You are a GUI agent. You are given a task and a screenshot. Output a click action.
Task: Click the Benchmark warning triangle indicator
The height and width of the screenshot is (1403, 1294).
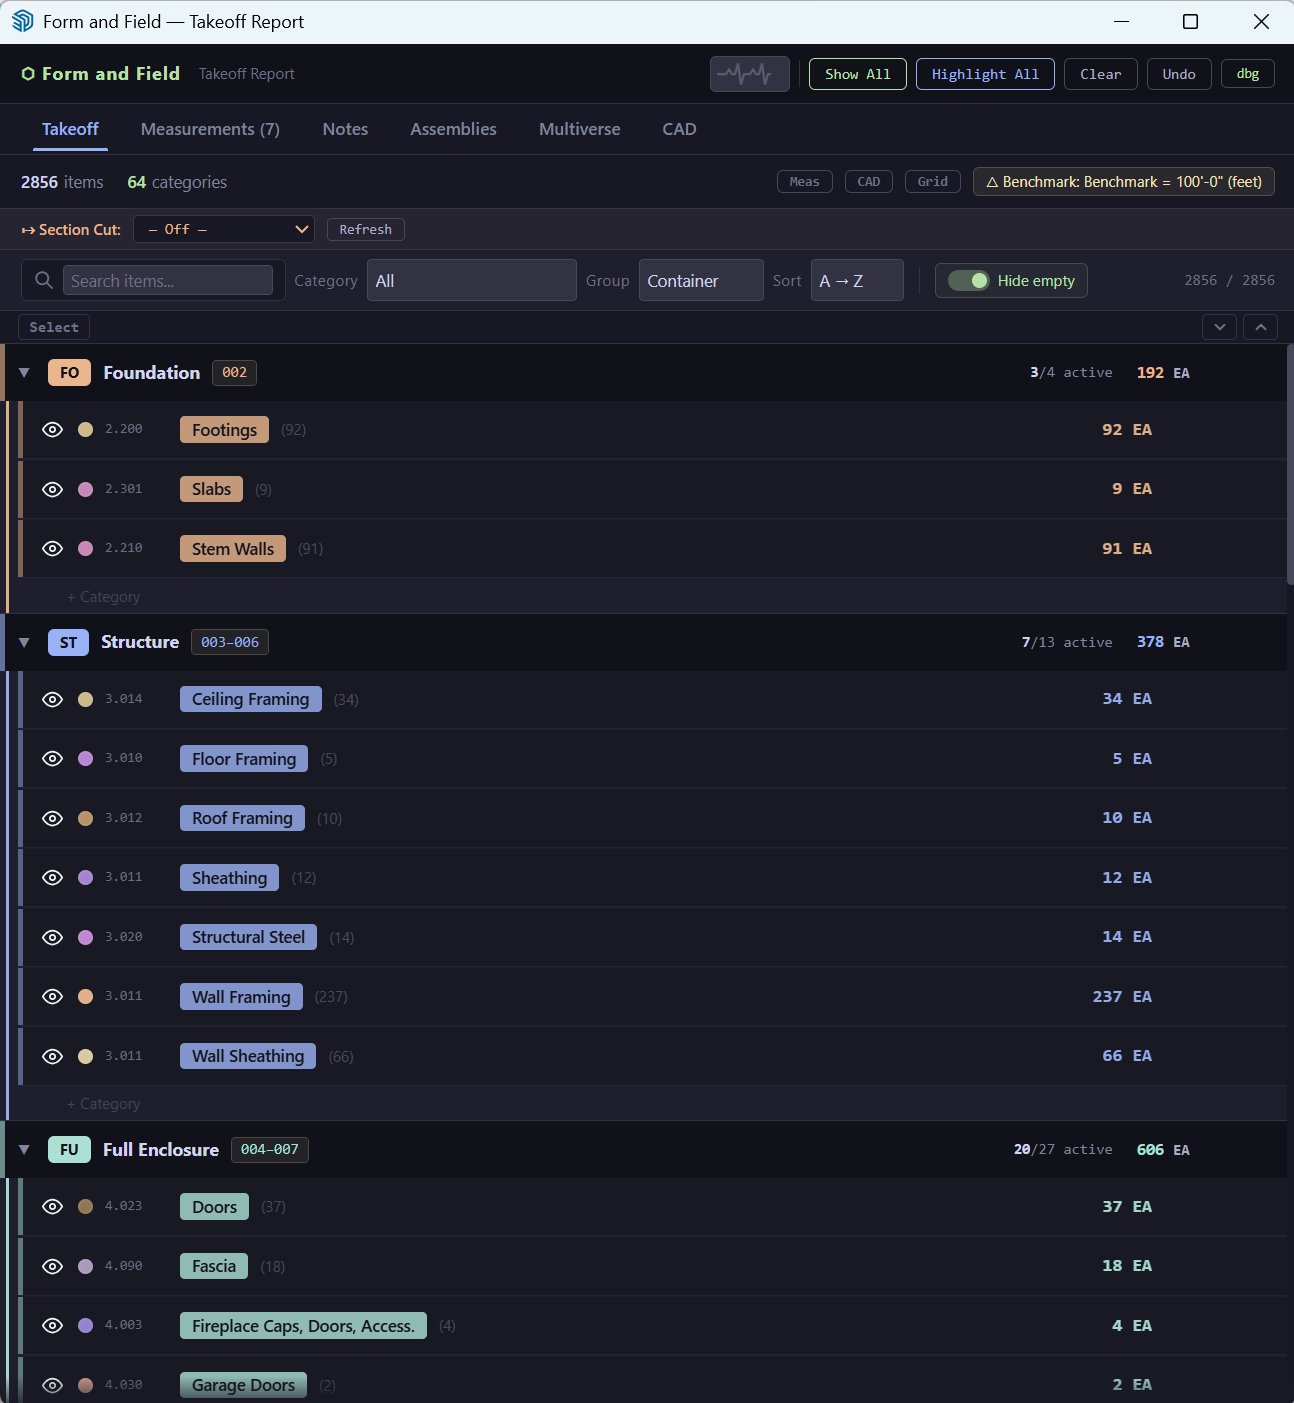tap(991, 181)
